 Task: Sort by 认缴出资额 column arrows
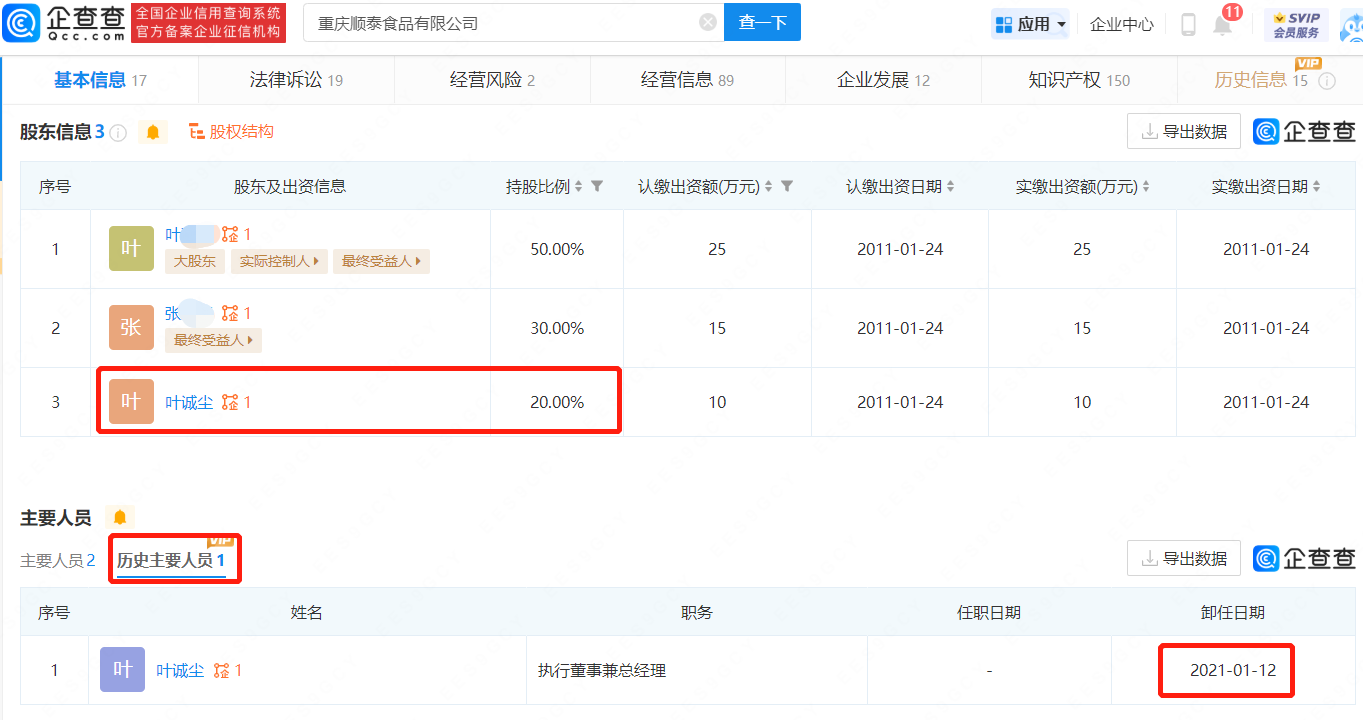coord(768,186)
